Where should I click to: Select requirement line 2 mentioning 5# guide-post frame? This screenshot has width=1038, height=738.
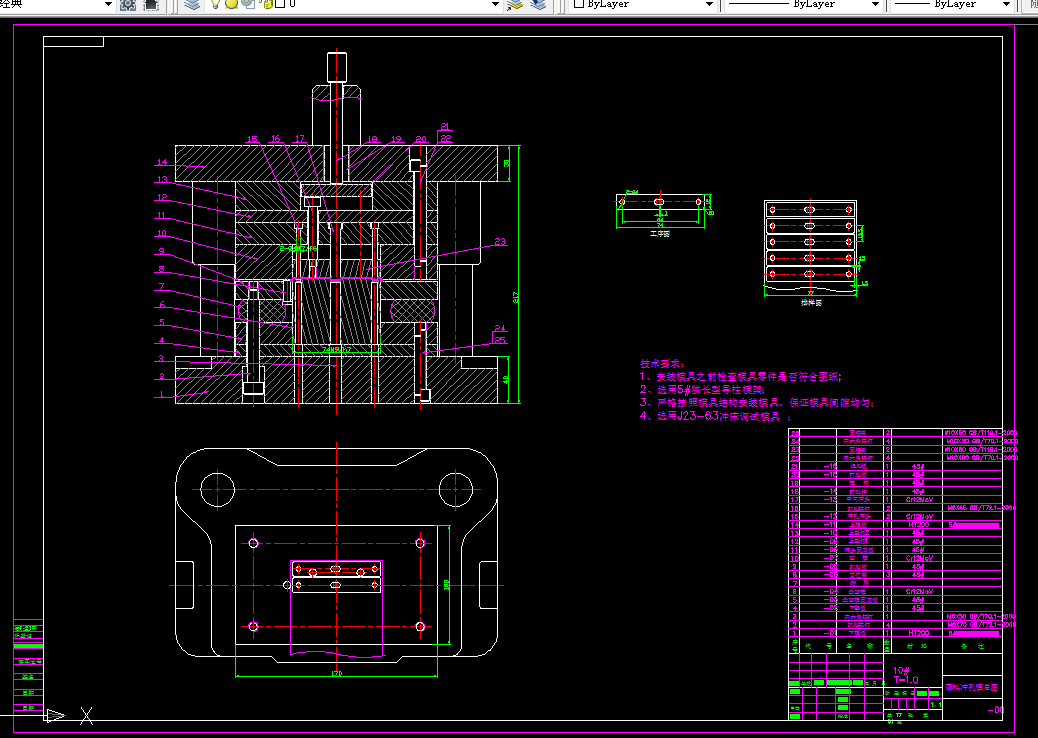[702, 389]
